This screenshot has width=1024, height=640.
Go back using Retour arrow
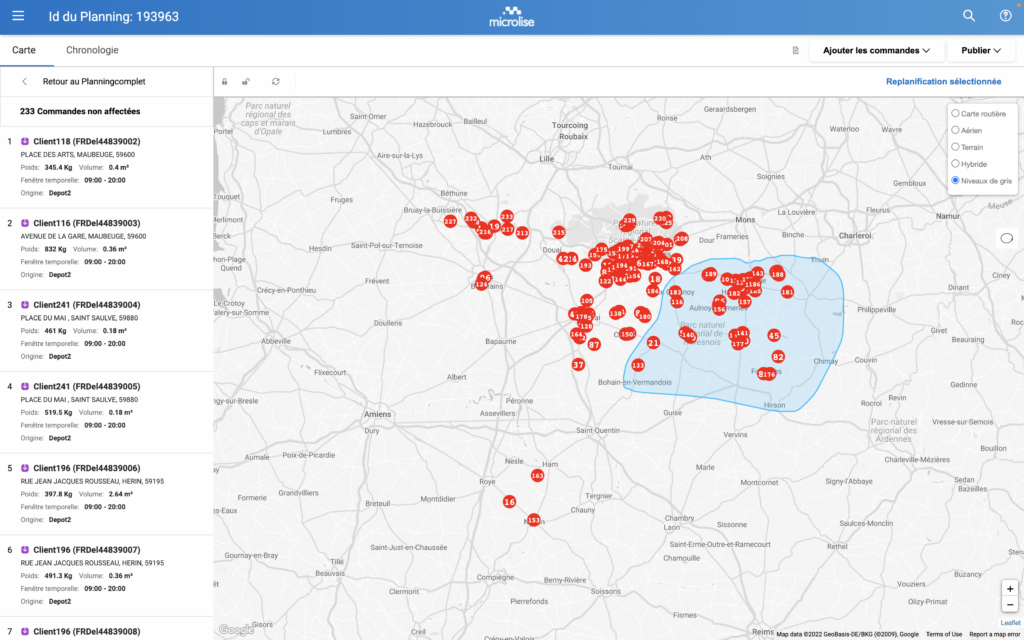coord(24,82)
